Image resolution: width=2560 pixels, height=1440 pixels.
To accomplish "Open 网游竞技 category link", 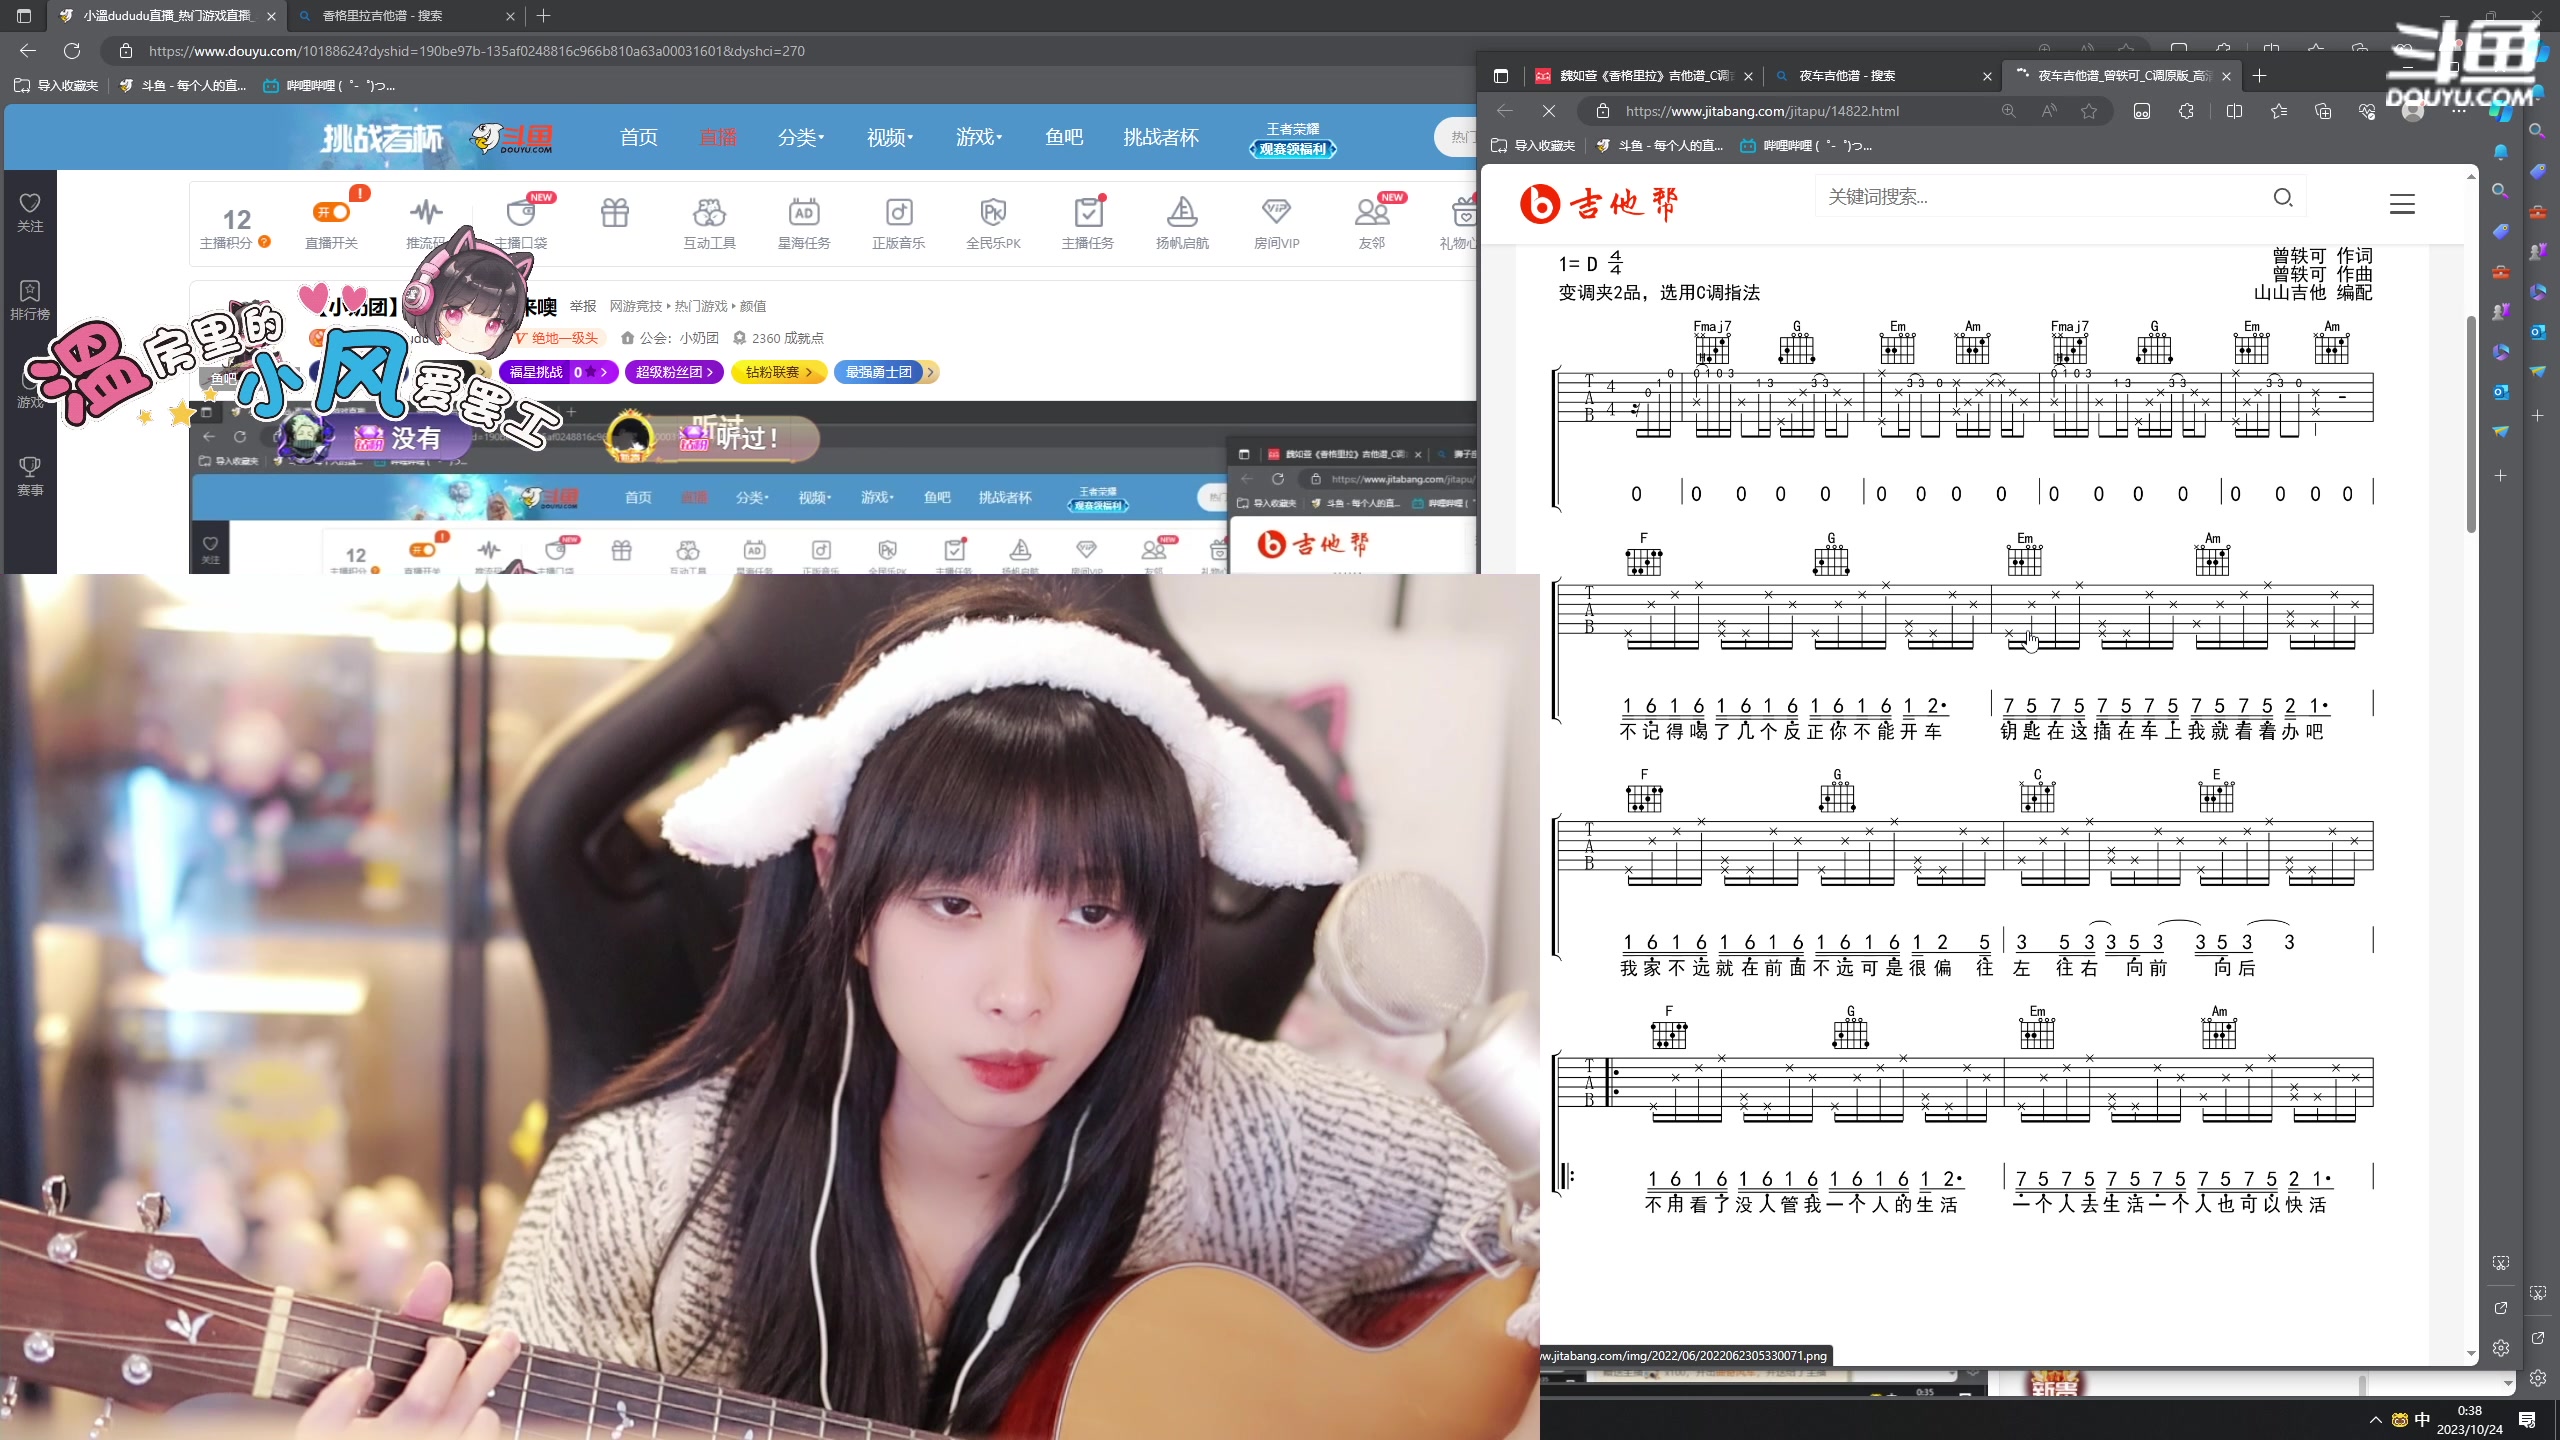I will point(636,306).
